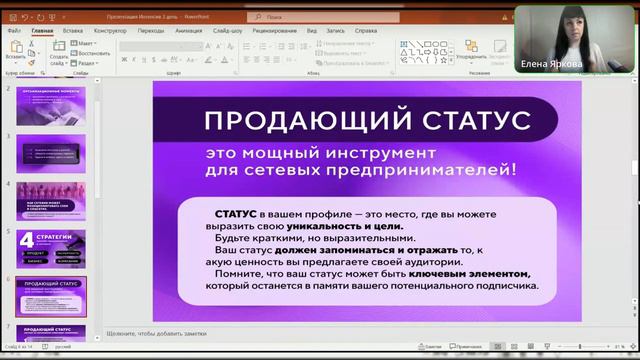This screenshot has height=360, width=640.
Task: Click the Copy icon in clipboard group
Action: pos(31,53)
